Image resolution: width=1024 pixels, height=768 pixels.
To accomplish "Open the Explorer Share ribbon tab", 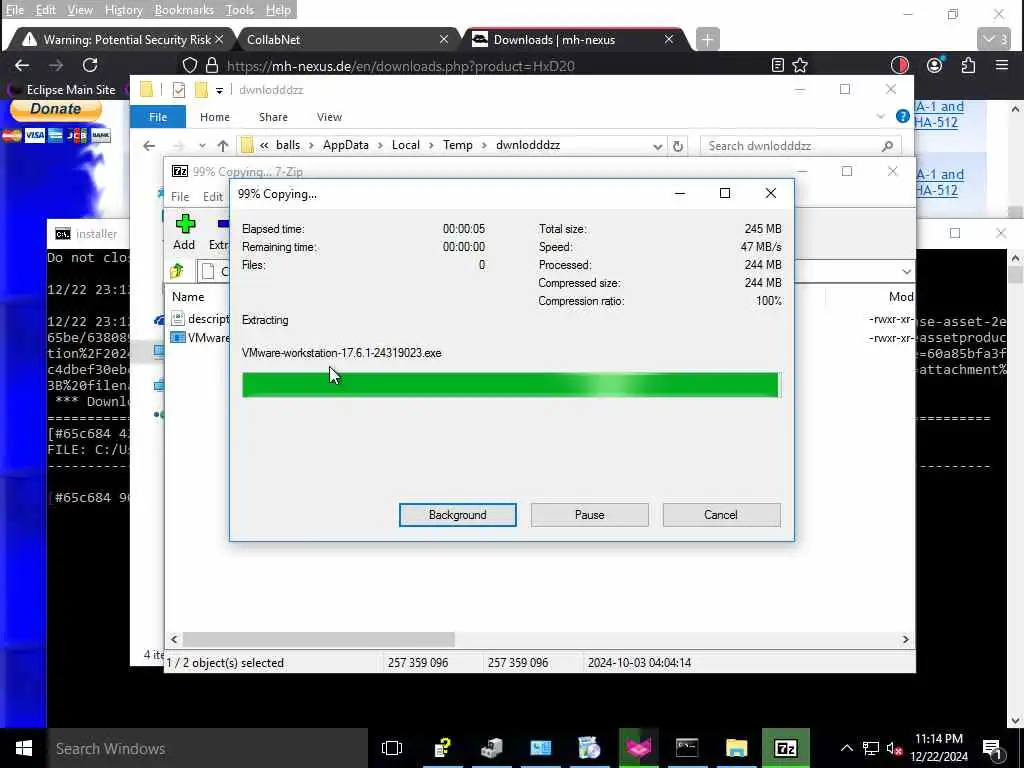I will (x=273, y=117).
